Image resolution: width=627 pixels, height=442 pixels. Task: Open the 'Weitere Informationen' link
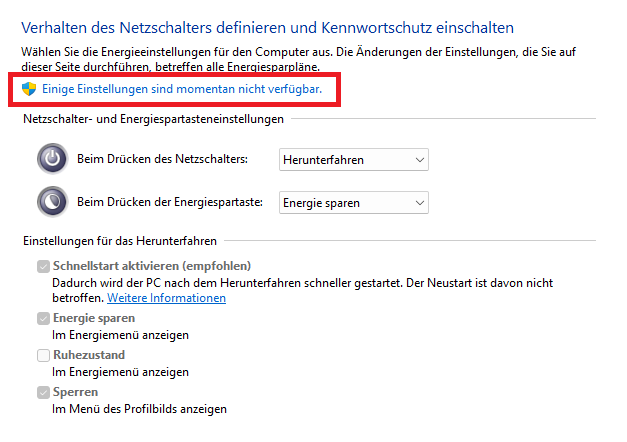[x=166, y=298]
